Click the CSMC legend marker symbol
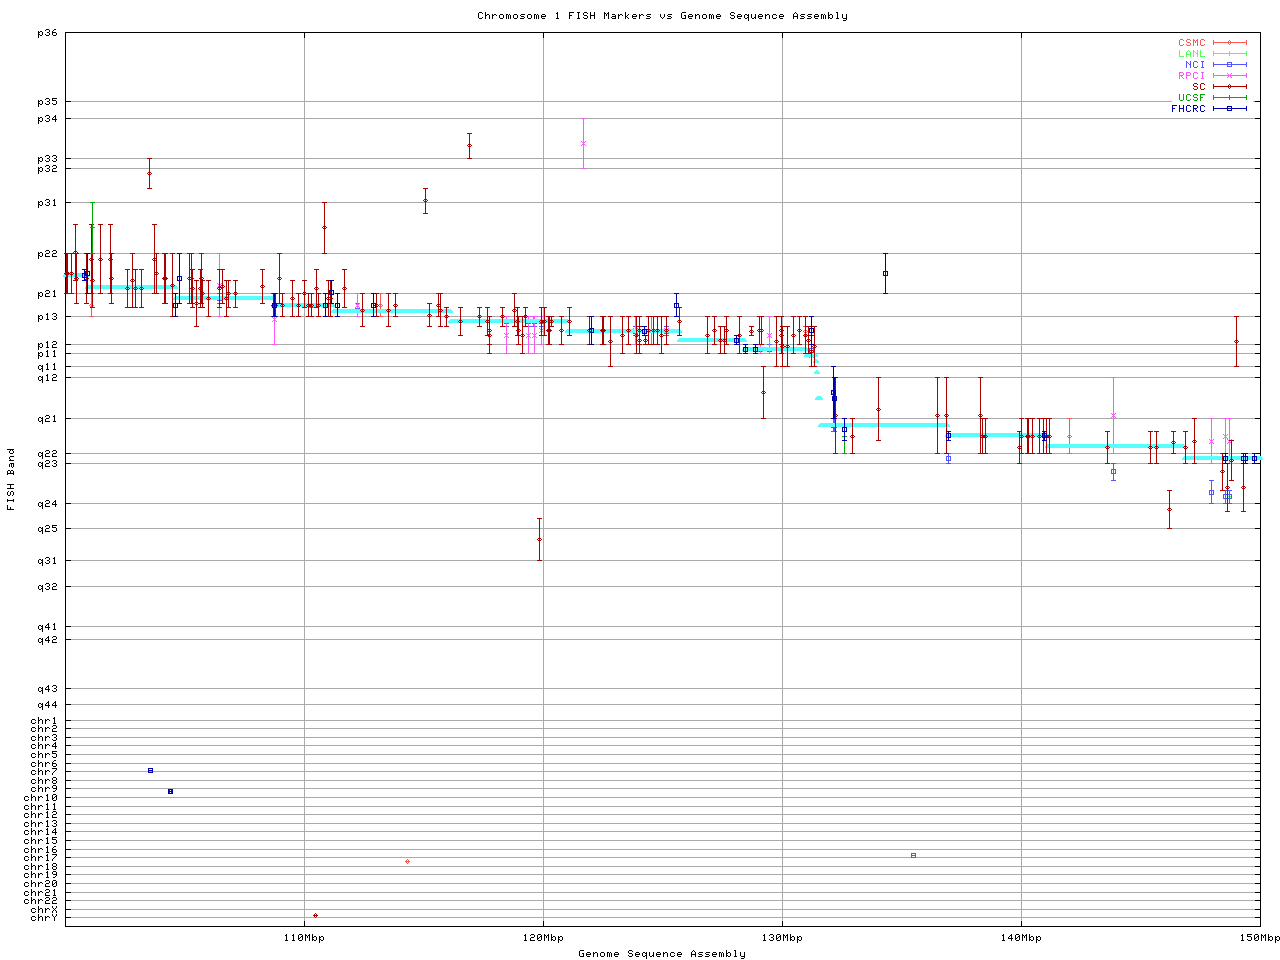The height and width of the screenshot is (960, 1280). 1229,43
